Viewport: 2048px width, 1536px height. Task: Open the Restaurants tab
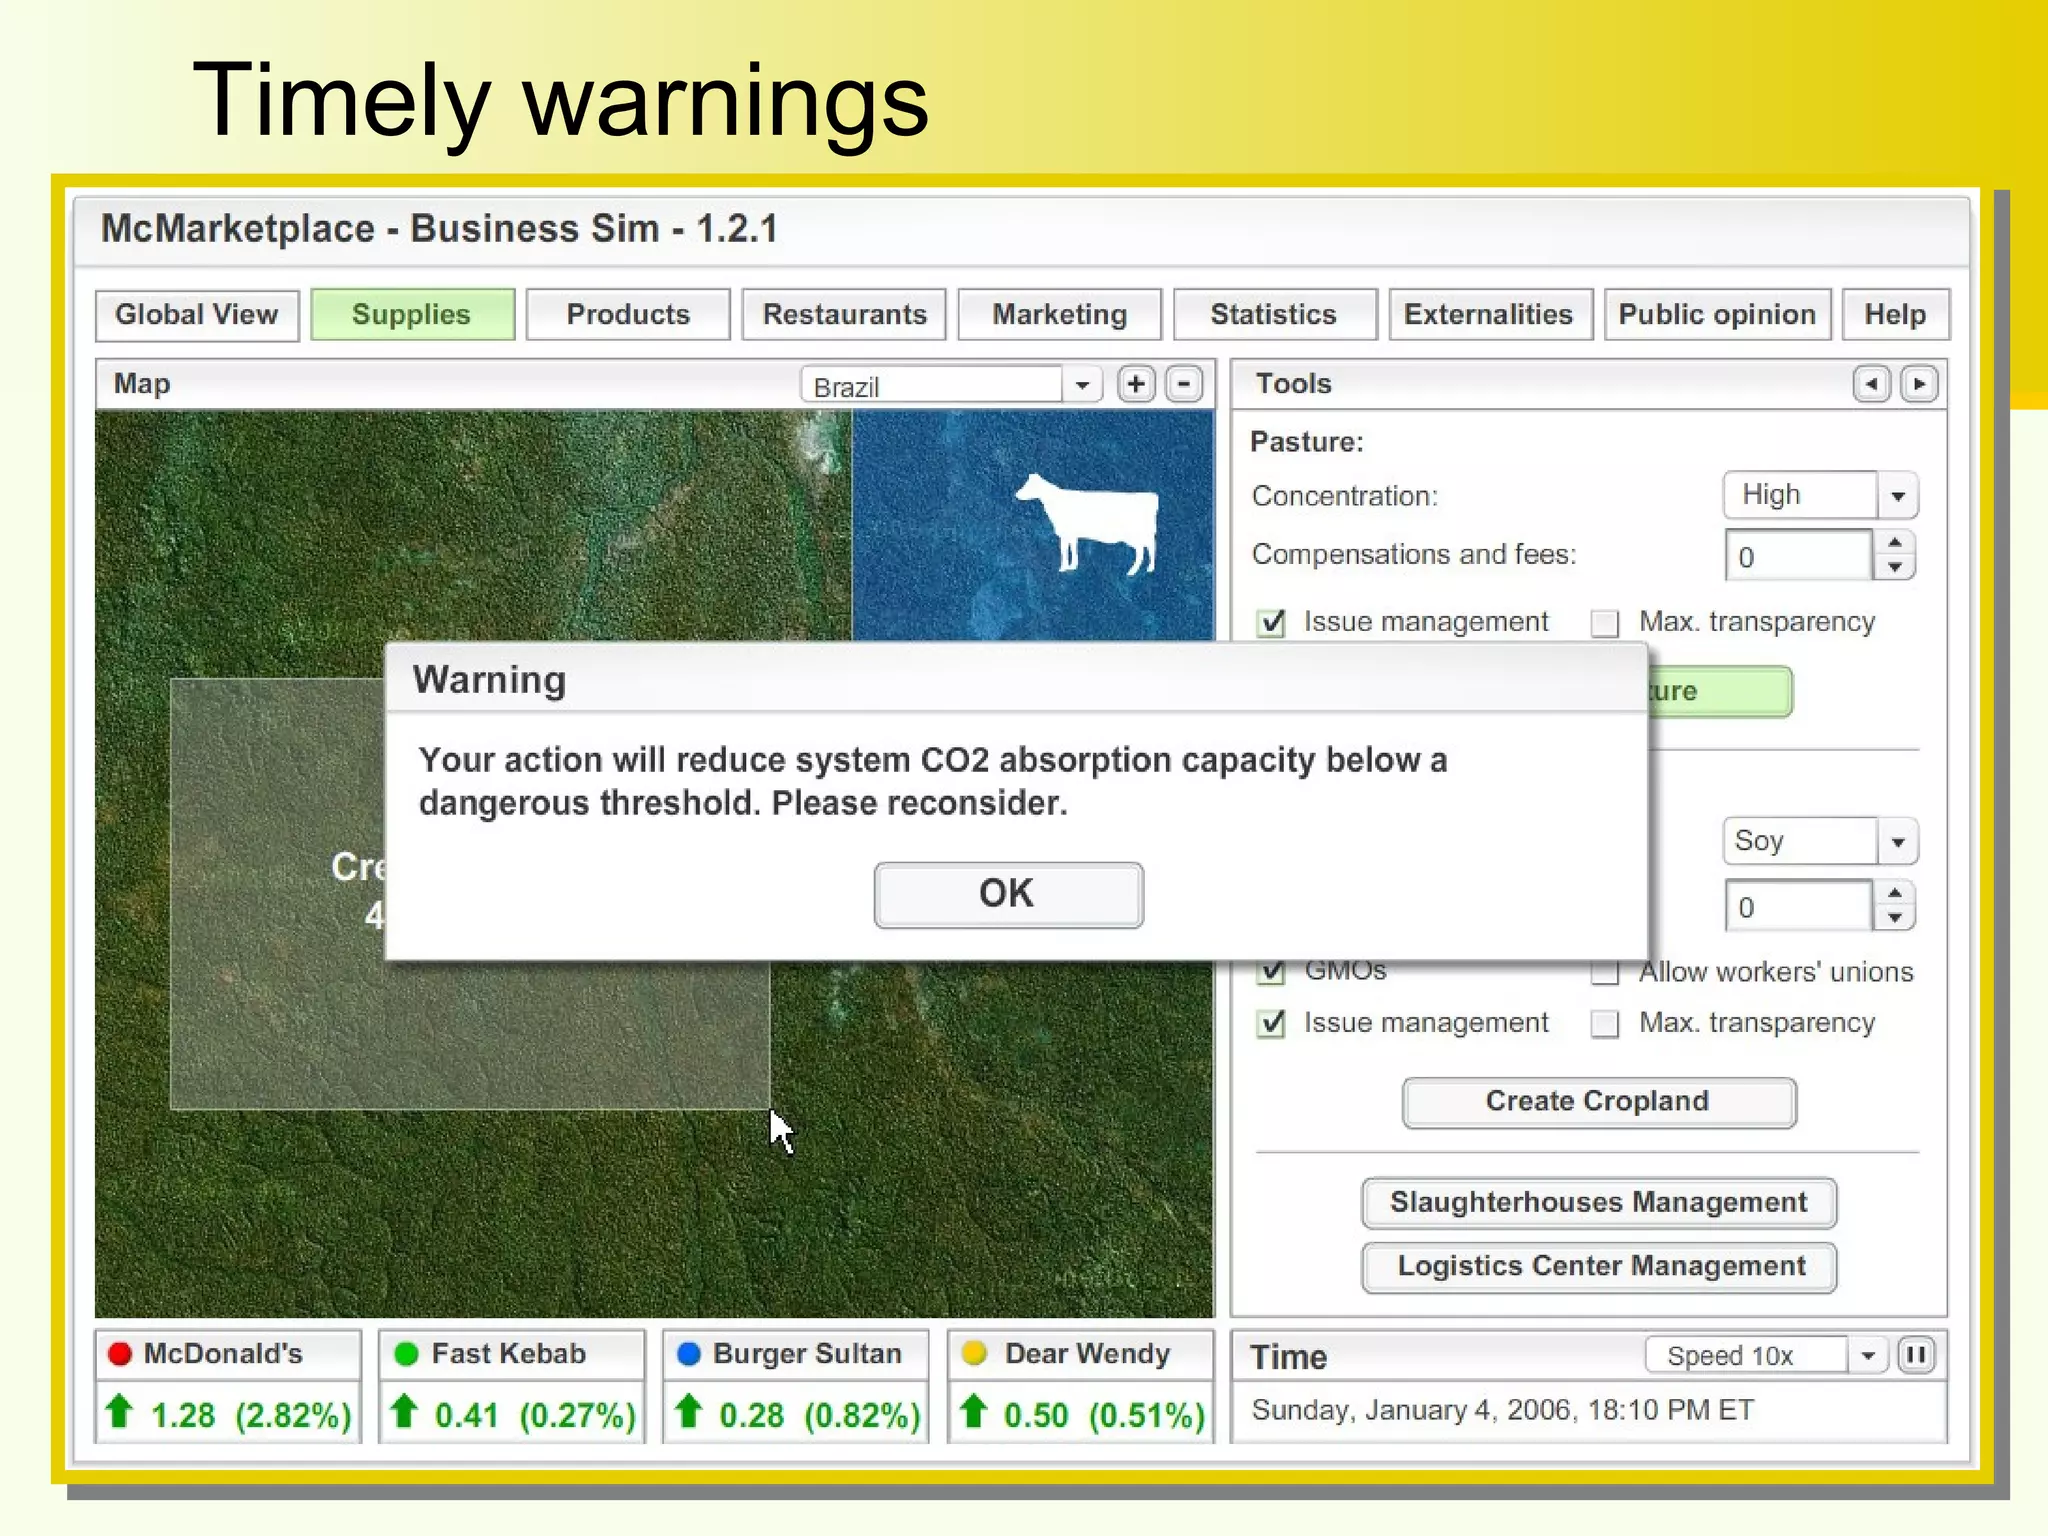pos(844,315)
